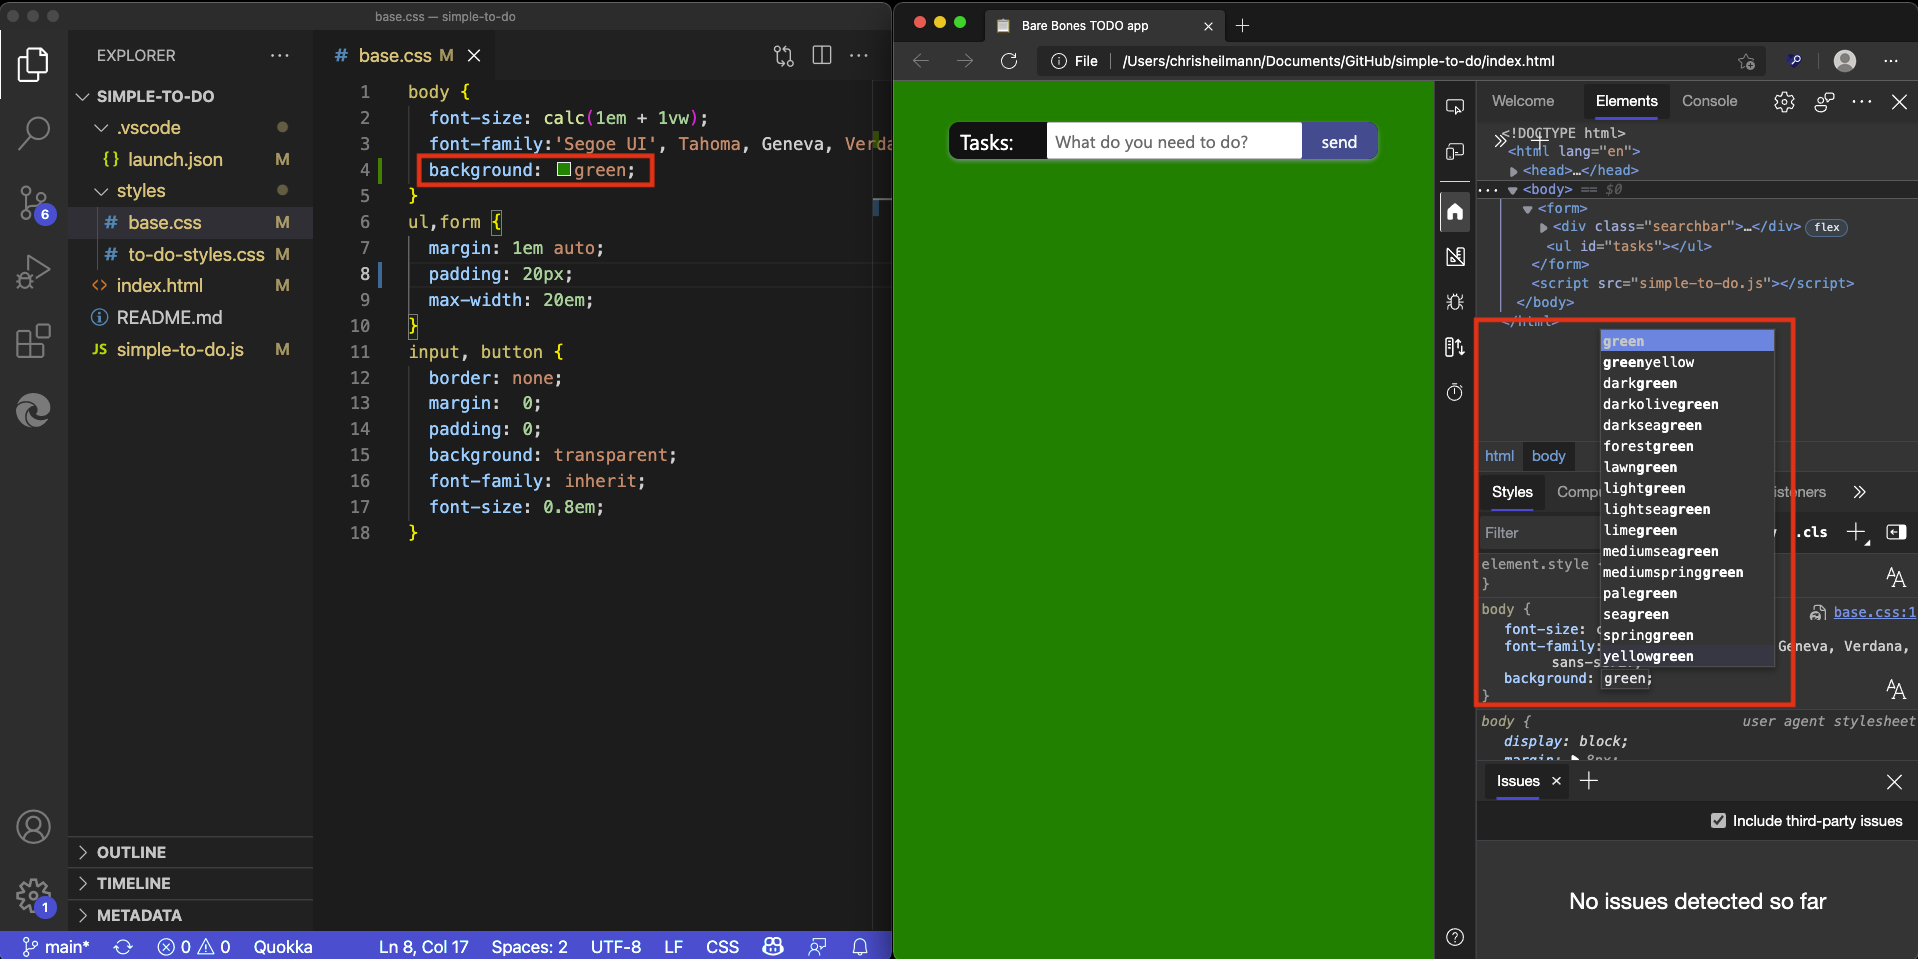1918x959 pixels.
Task: Click the DevTools feedback icon
Action: (x=1824, y=102)
